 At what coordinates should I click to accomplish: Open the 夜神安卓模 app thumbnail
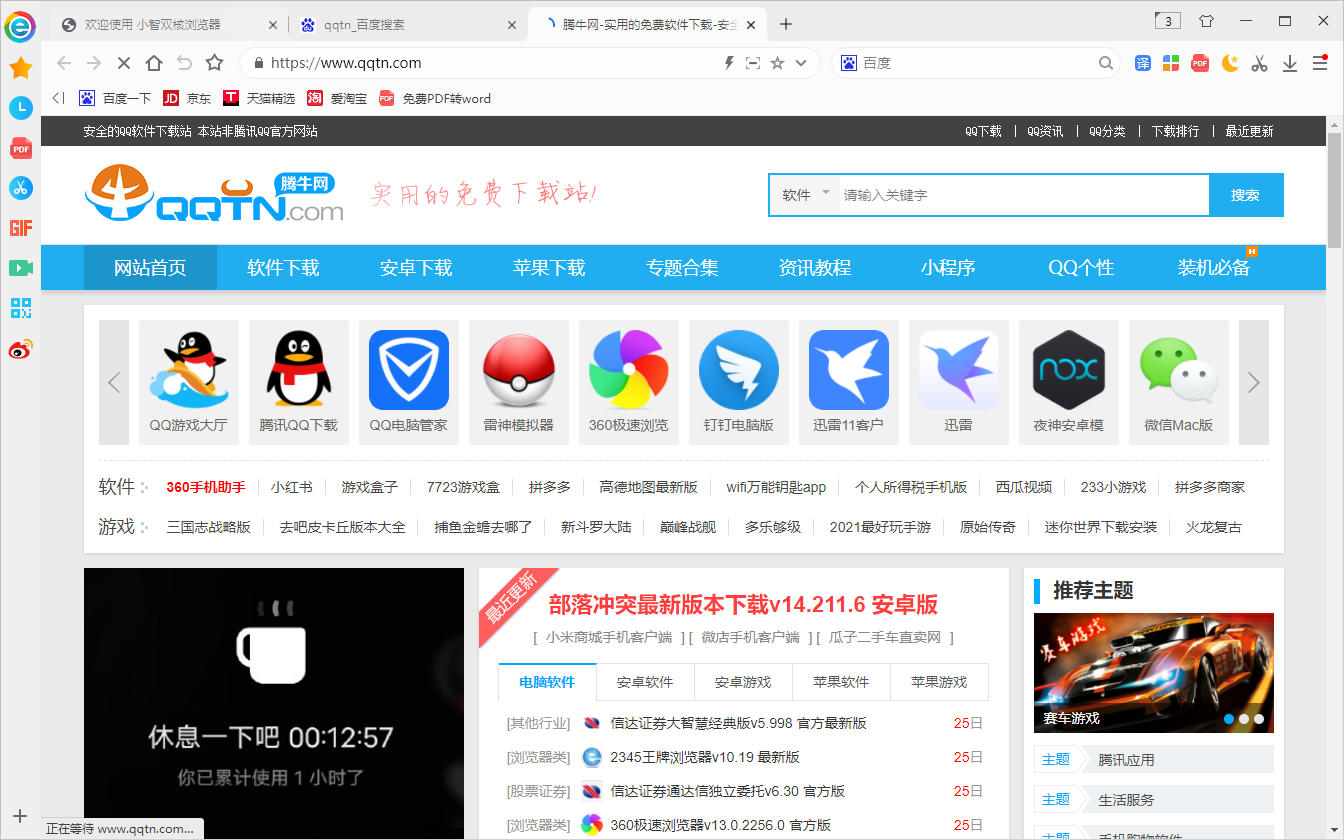point(1069,382)
